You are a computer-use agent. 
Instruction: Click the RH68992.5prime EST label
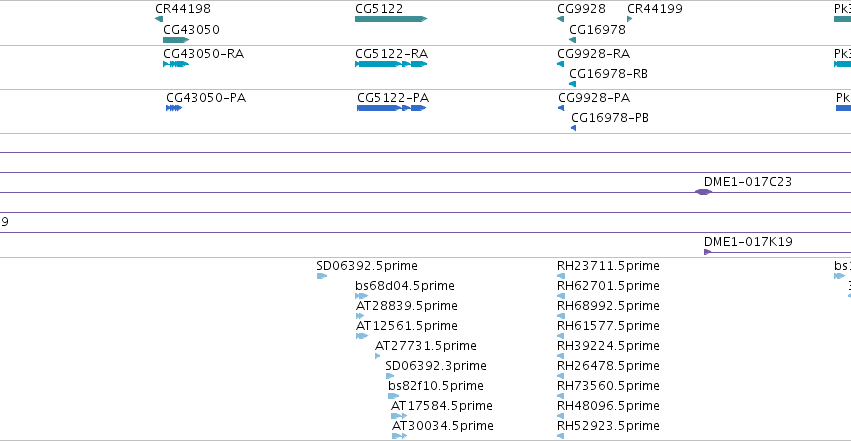click(x=608, y=306)
